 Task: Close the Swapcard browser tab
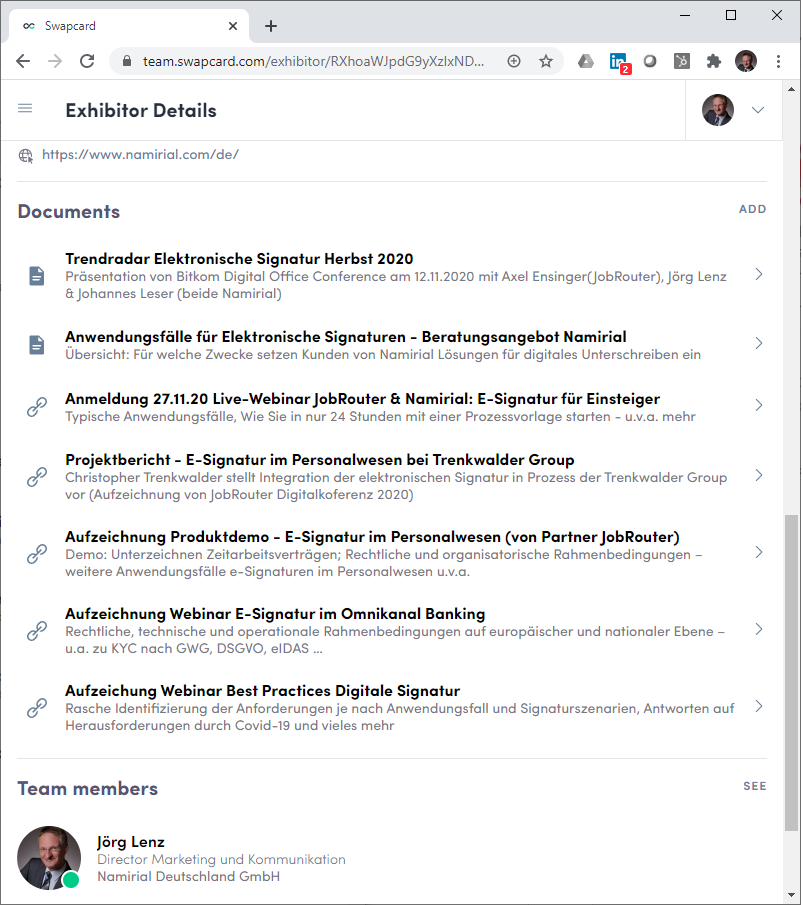[x=233, y=26]
